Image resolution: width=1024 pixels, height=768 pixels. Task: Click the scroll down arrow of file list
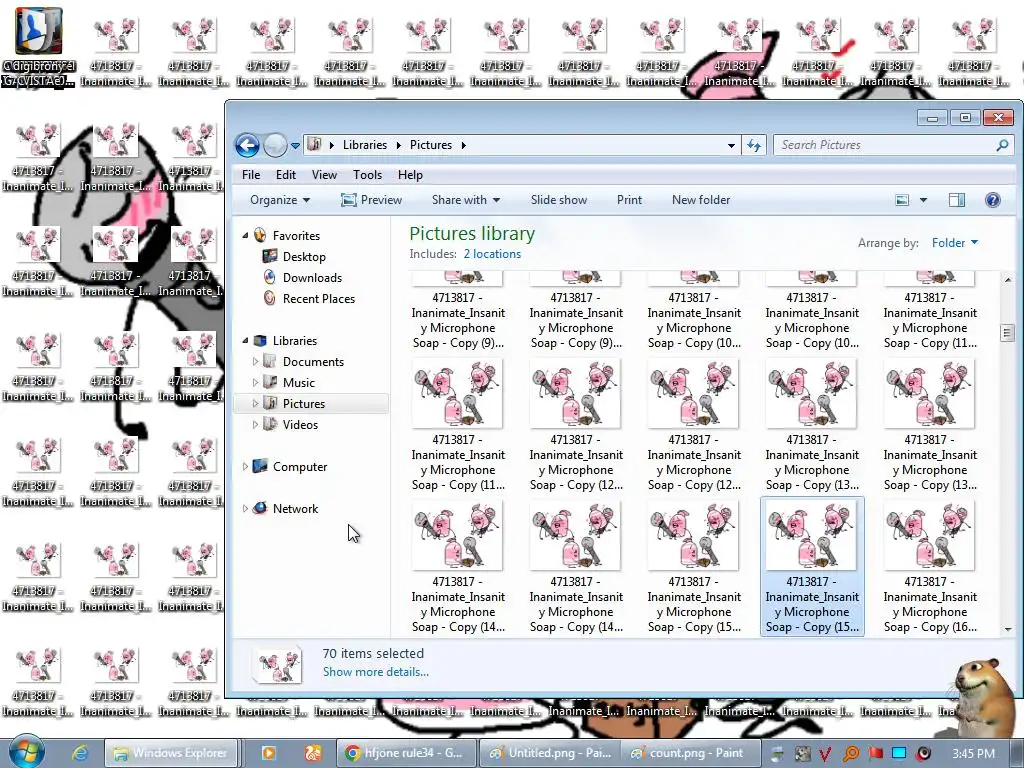point(1007,629)
